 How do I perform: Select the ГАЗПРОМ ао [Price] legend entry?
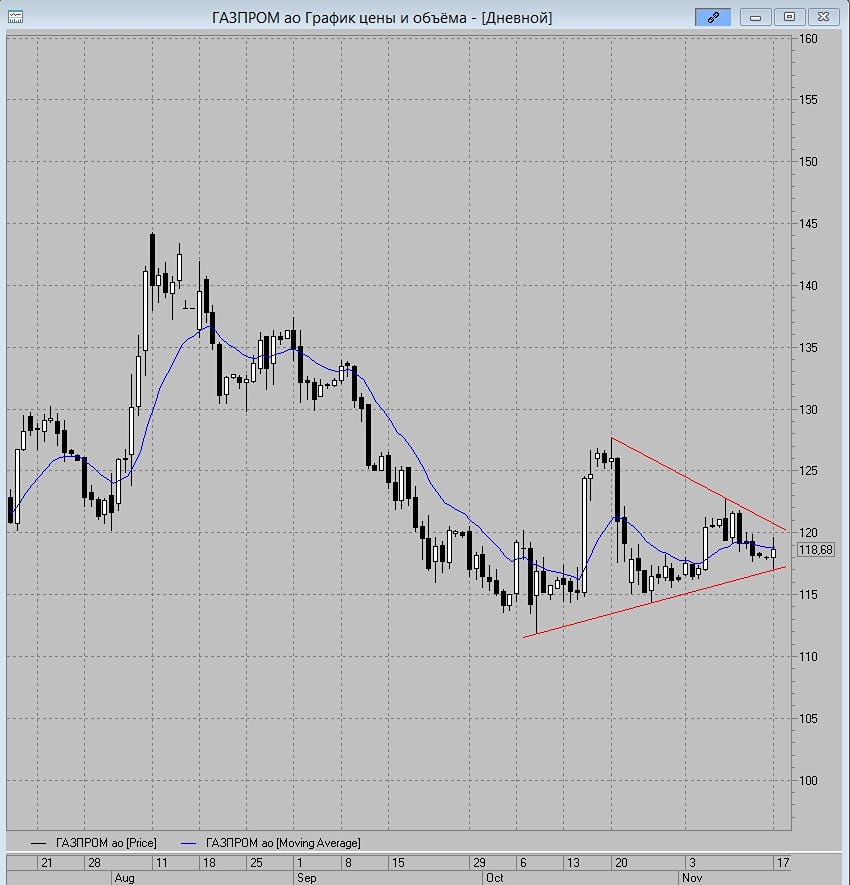94,843
